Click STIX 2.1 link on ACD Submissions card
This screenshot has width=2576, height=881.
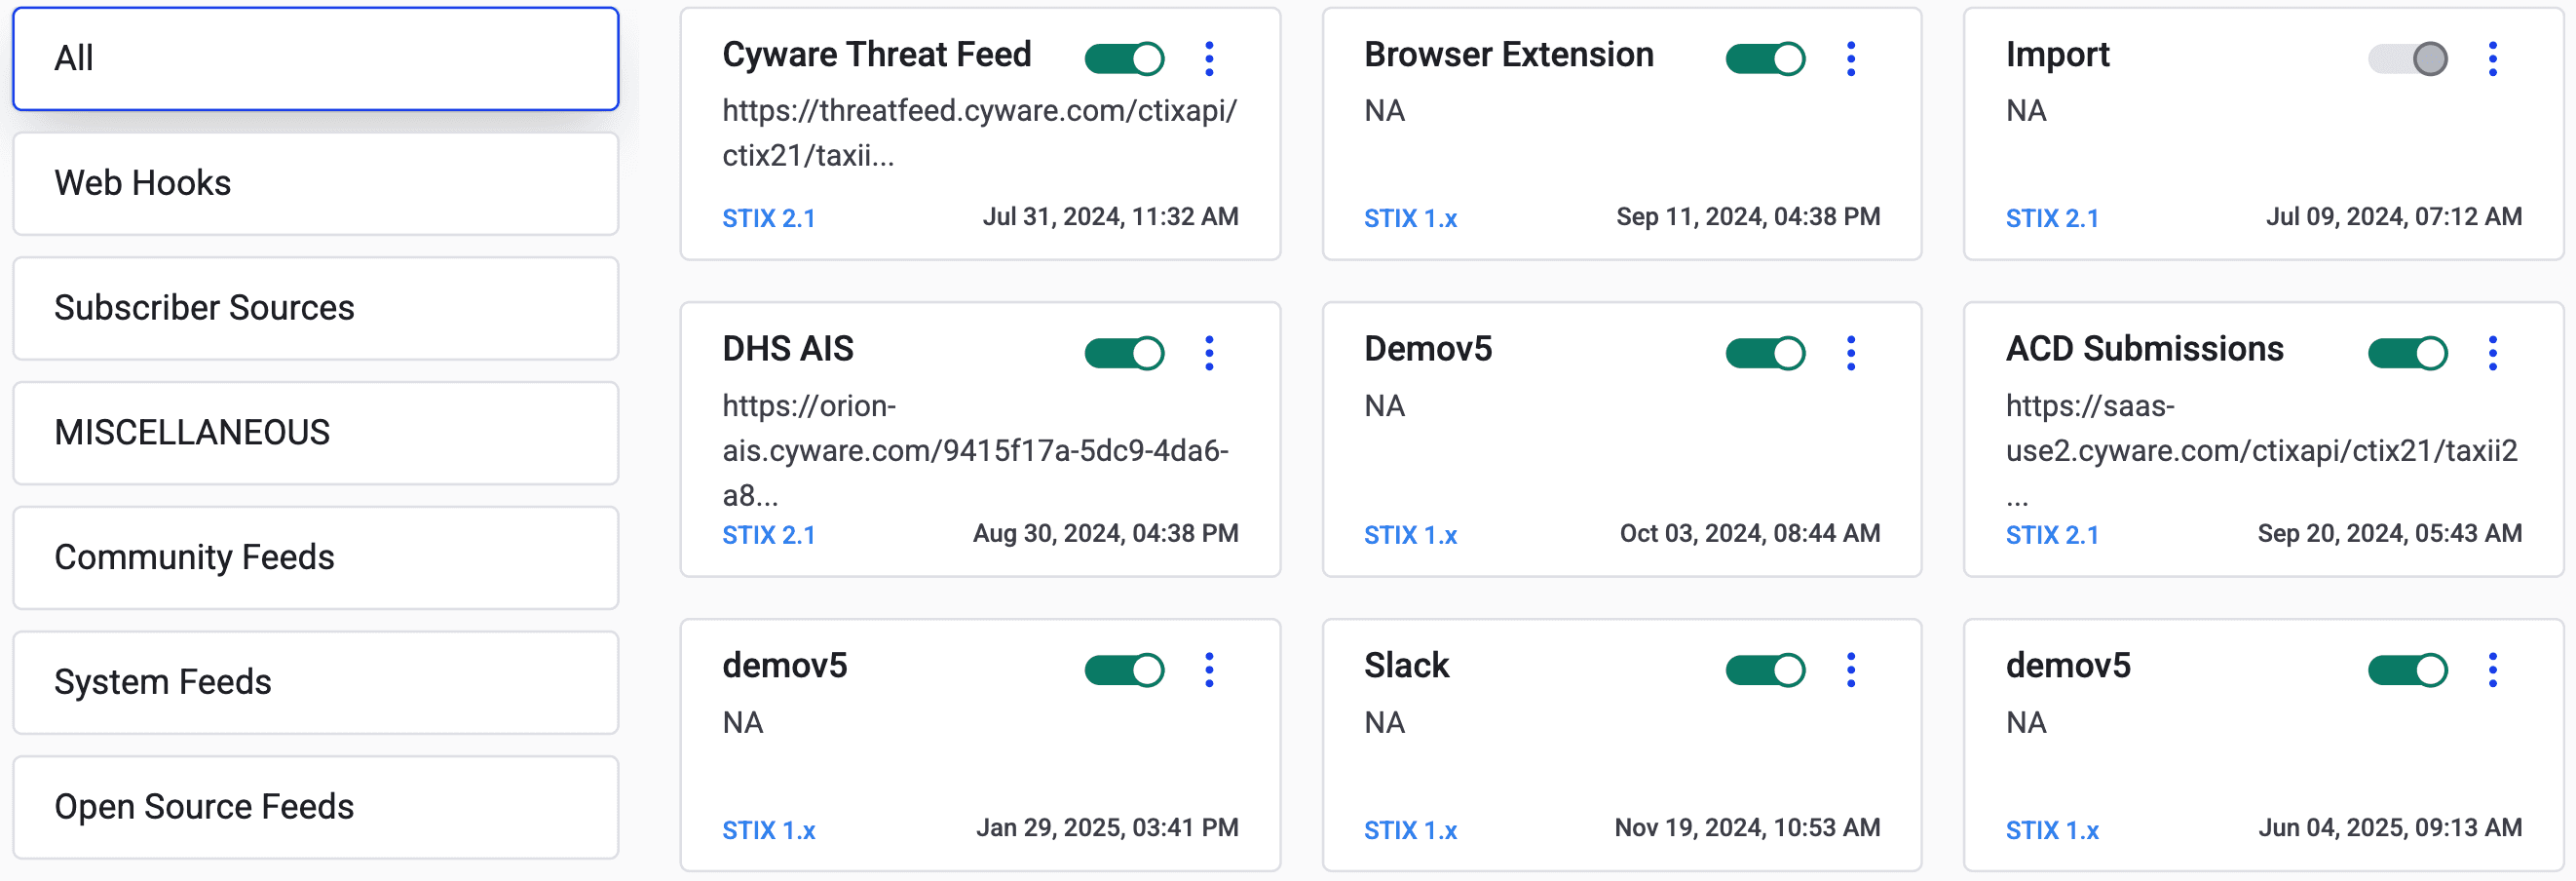2052,535
